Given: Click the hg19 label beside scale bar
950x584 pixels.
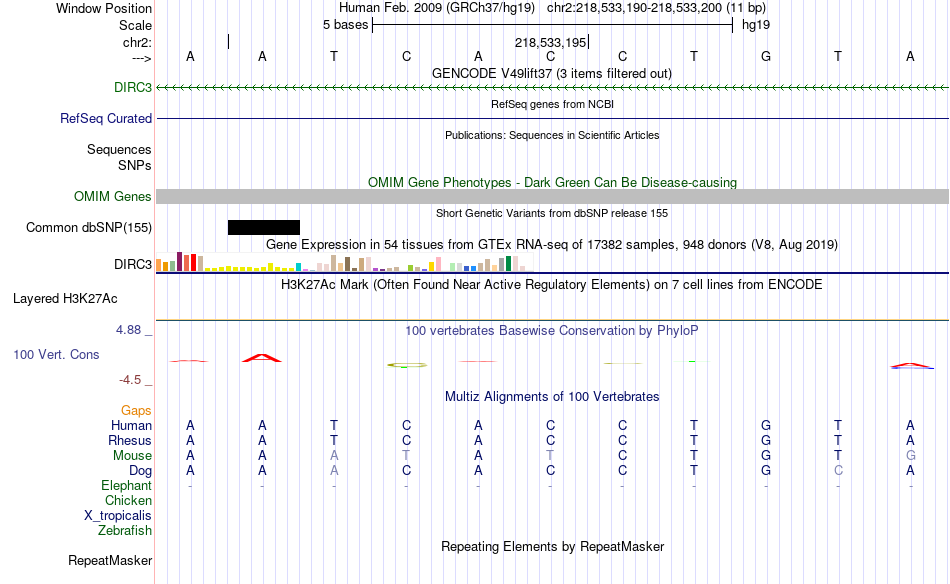Looking at the screenshot, I should tap(756, 25).
